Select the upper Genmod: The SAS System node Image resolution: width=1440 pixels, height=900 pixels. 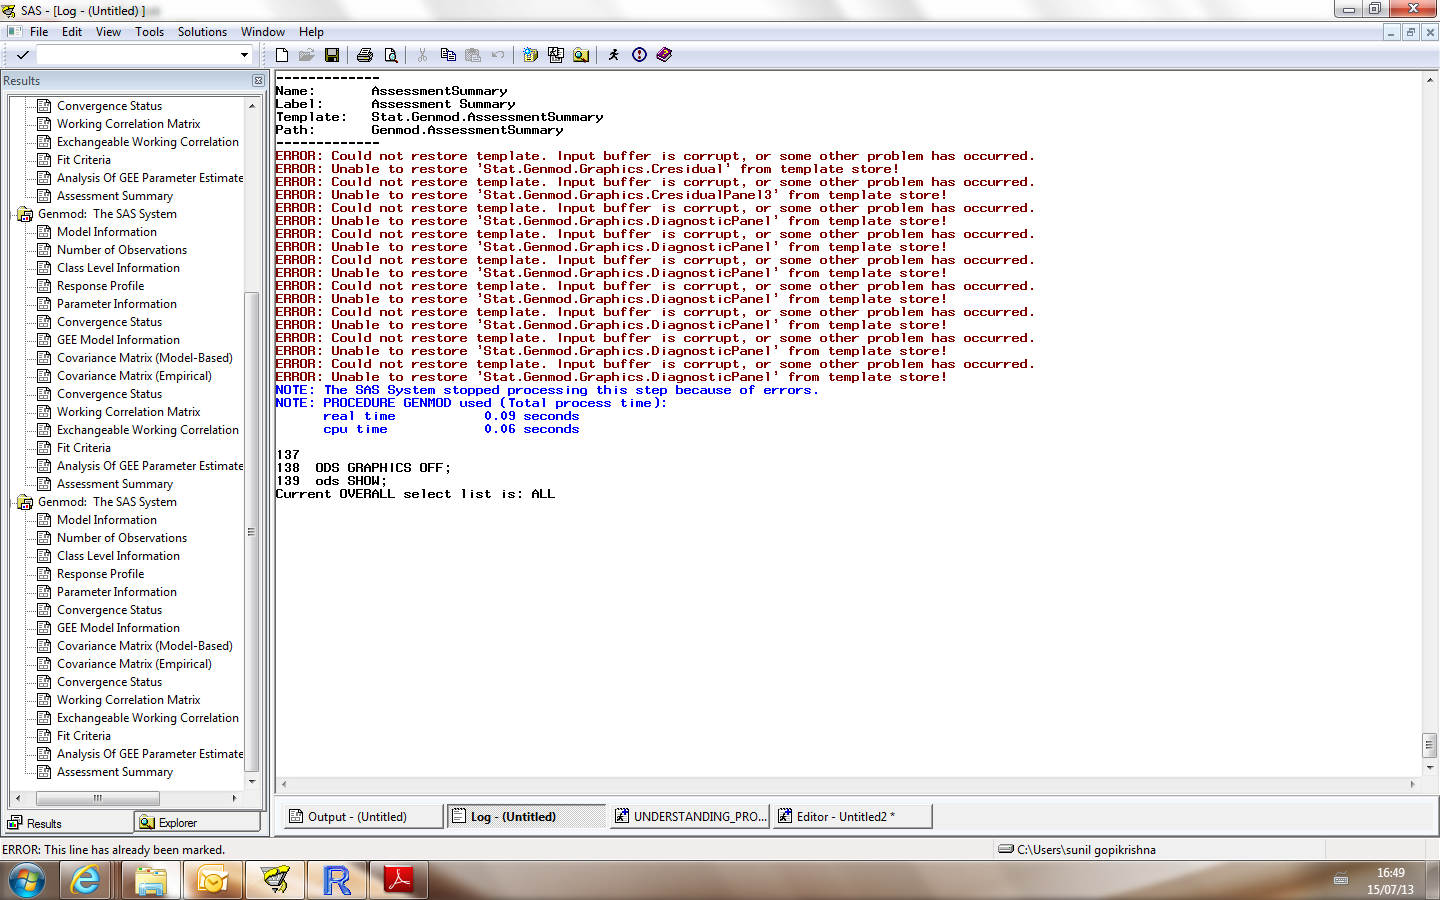(x=107, y=214)
